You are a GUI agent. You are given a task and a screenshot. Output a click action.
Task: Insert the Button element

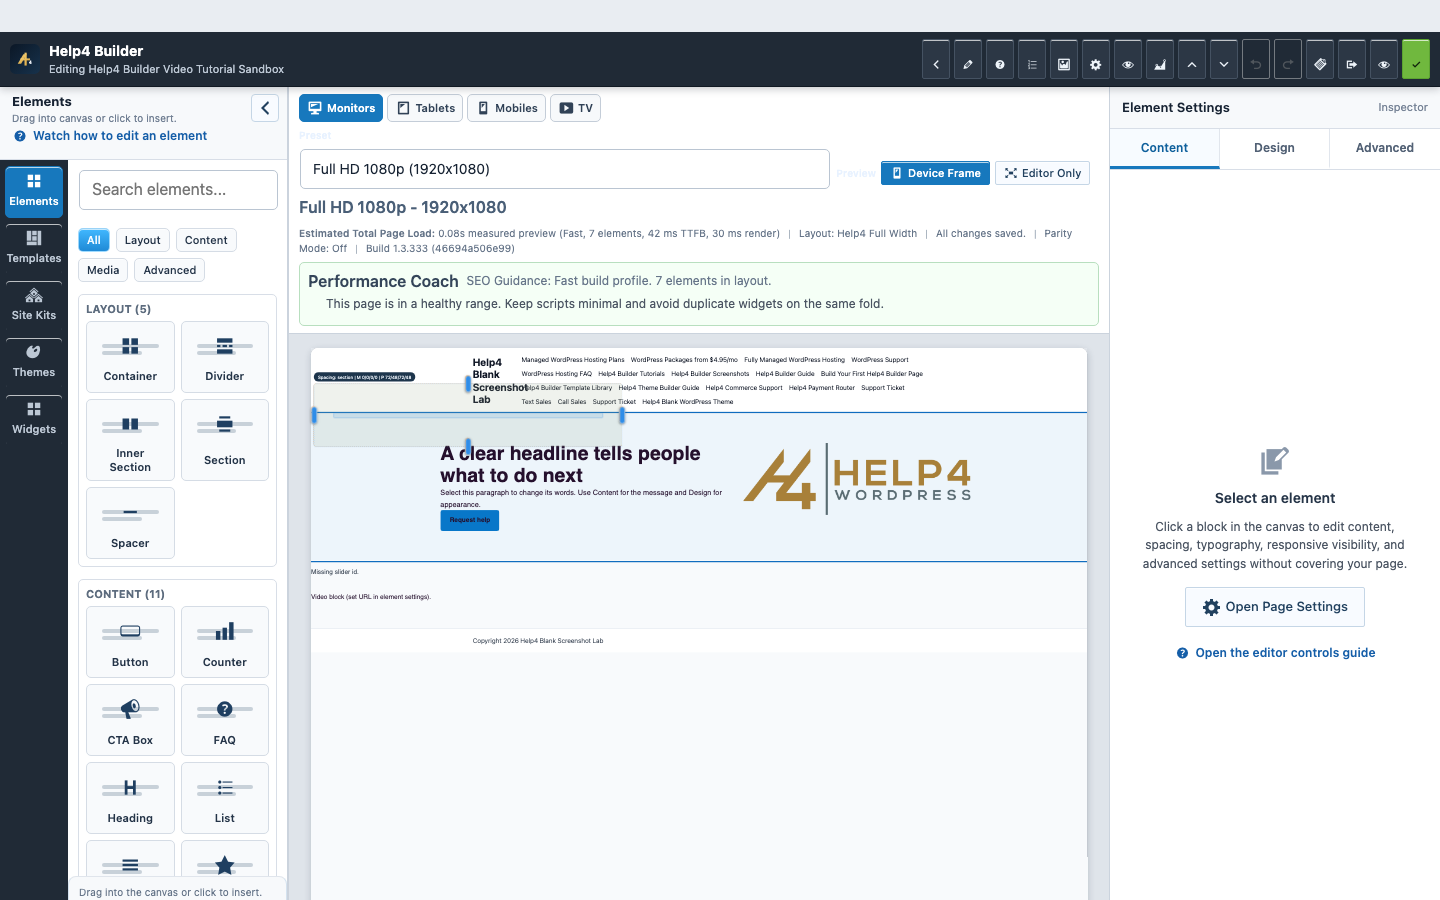(131, 642)
